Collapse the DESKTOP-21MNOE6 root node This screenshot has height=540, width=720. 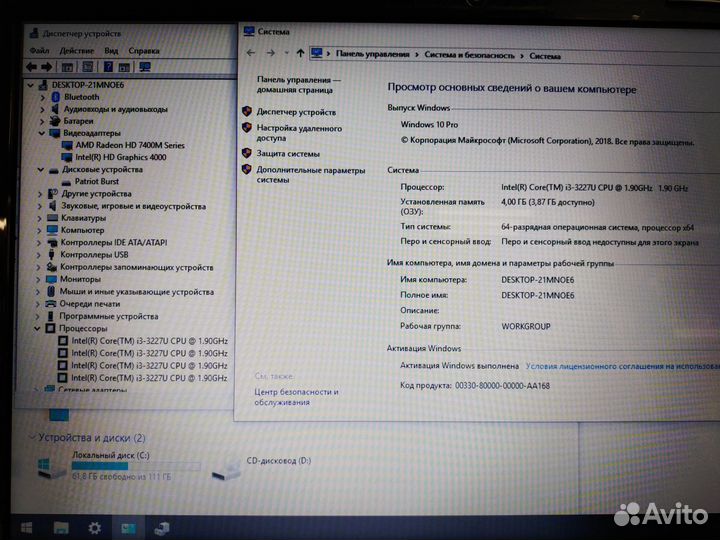[x=30, y=85]
